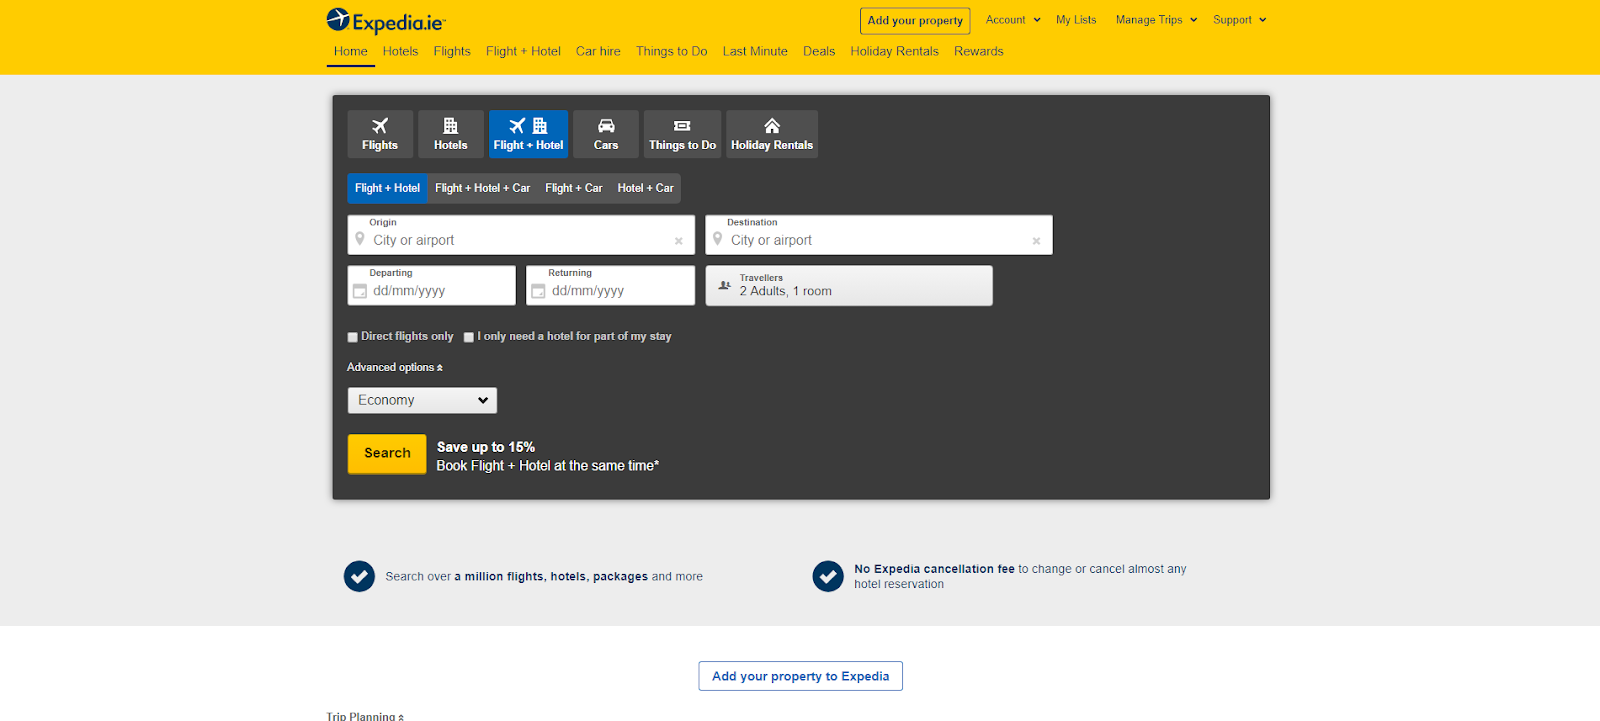Select the Flight + Hotel + Car sub-tab
This screenshot has height=721, width=1600.
point(483,188)
